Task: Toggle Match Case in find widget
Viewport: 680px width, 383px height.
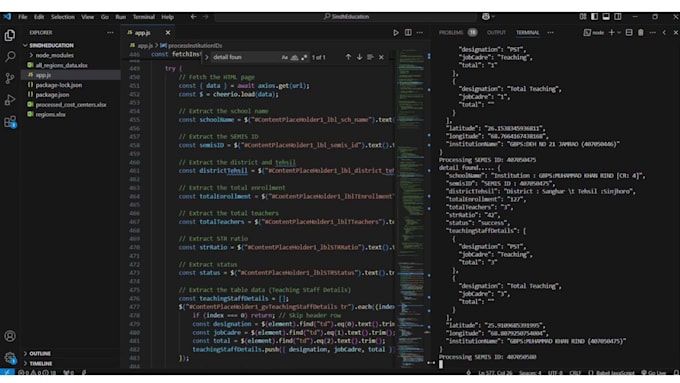Action: click(x=284, y=57)
